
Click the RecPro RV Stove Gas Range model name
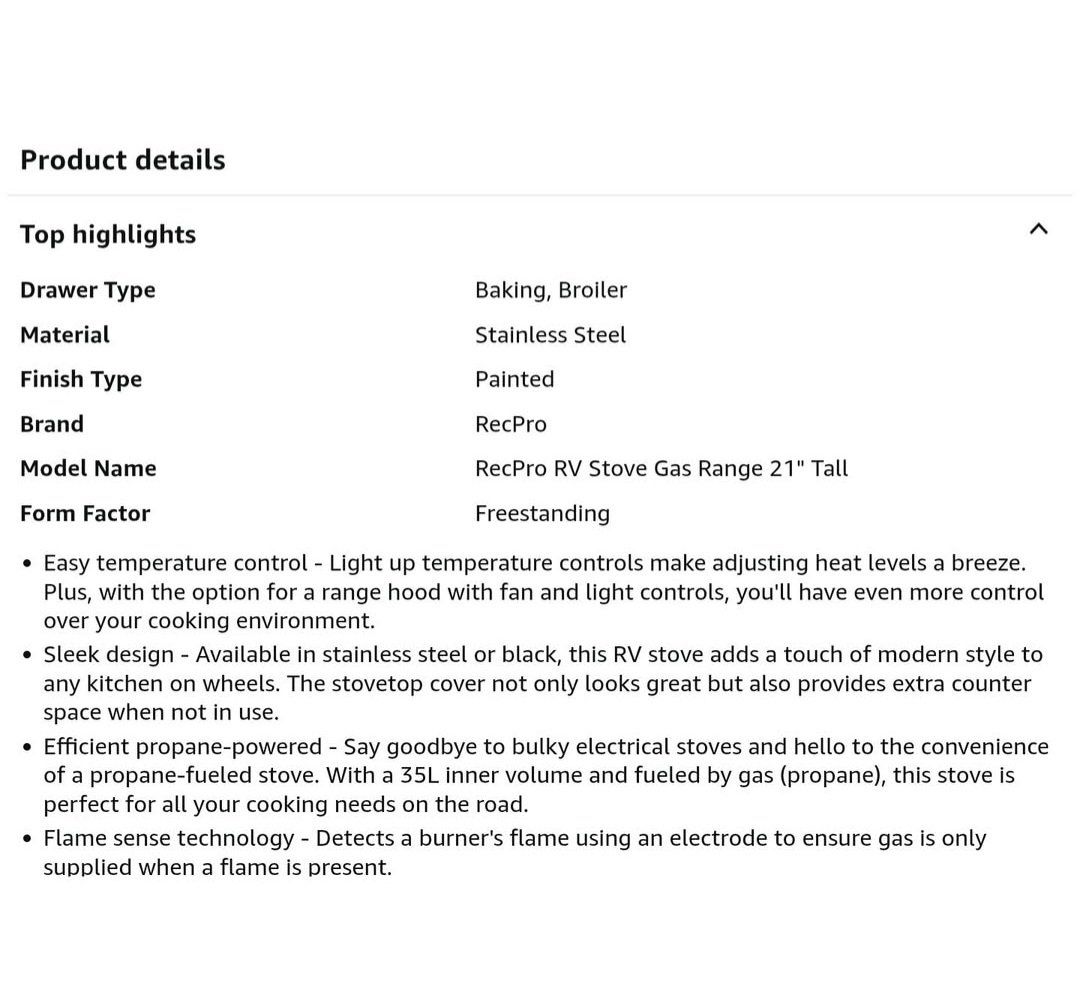661,468
